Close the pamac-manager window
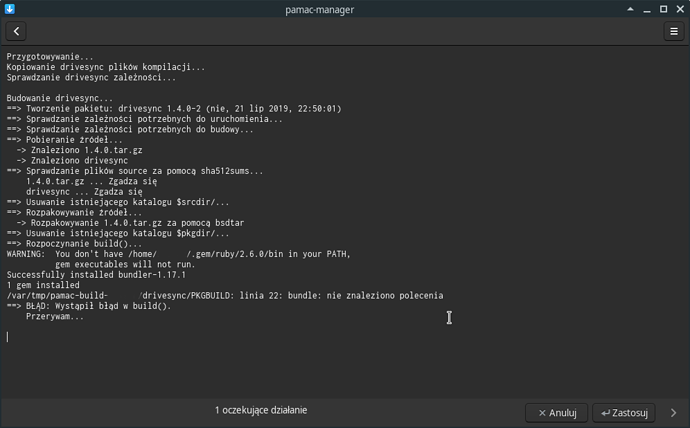The width and height of the screenshot is (690, 428). (x=680, y=9)
